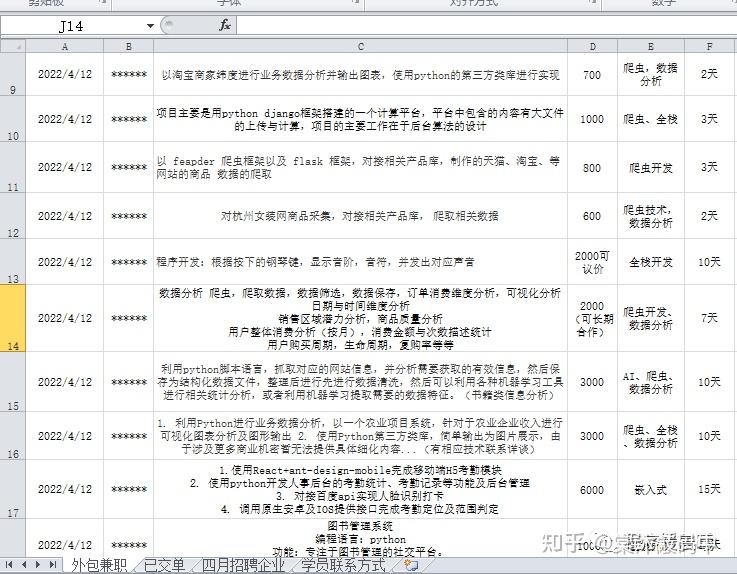Click cell '爬虫，数据分析' in row 9
The width and height of the screenshot is (737, 574).
coord(651,74)
